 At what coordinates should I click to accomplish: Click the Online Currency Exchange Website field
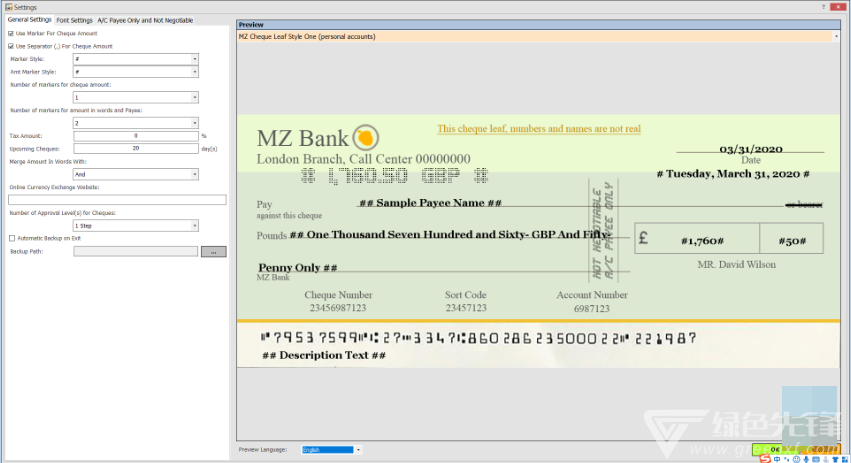click(x=117, y=200)
